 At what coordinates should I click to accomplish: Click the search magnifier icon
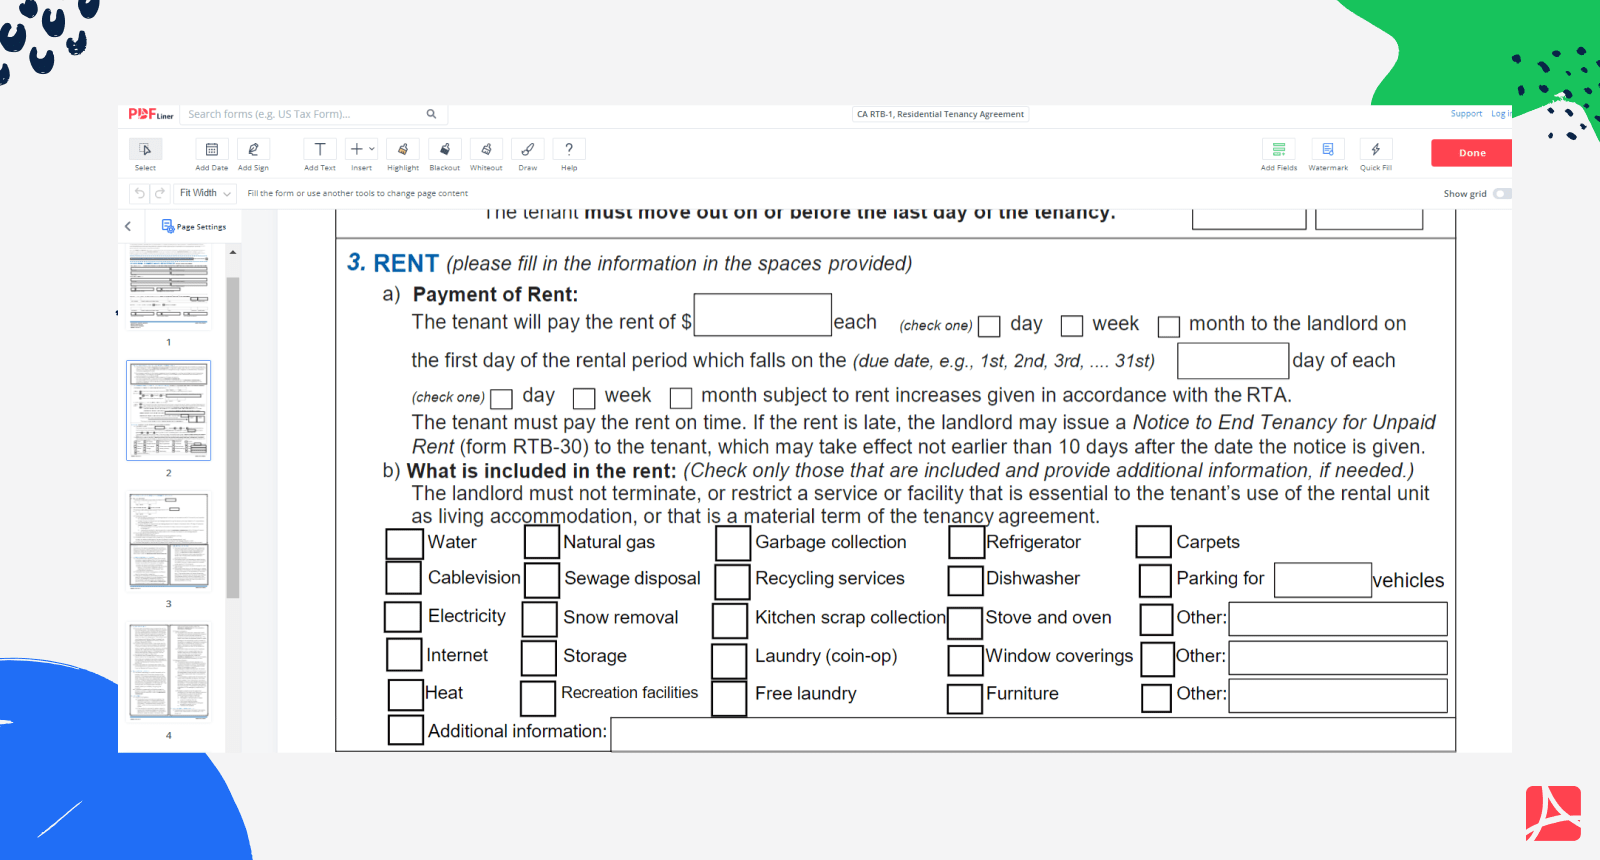tap(431, 114)
